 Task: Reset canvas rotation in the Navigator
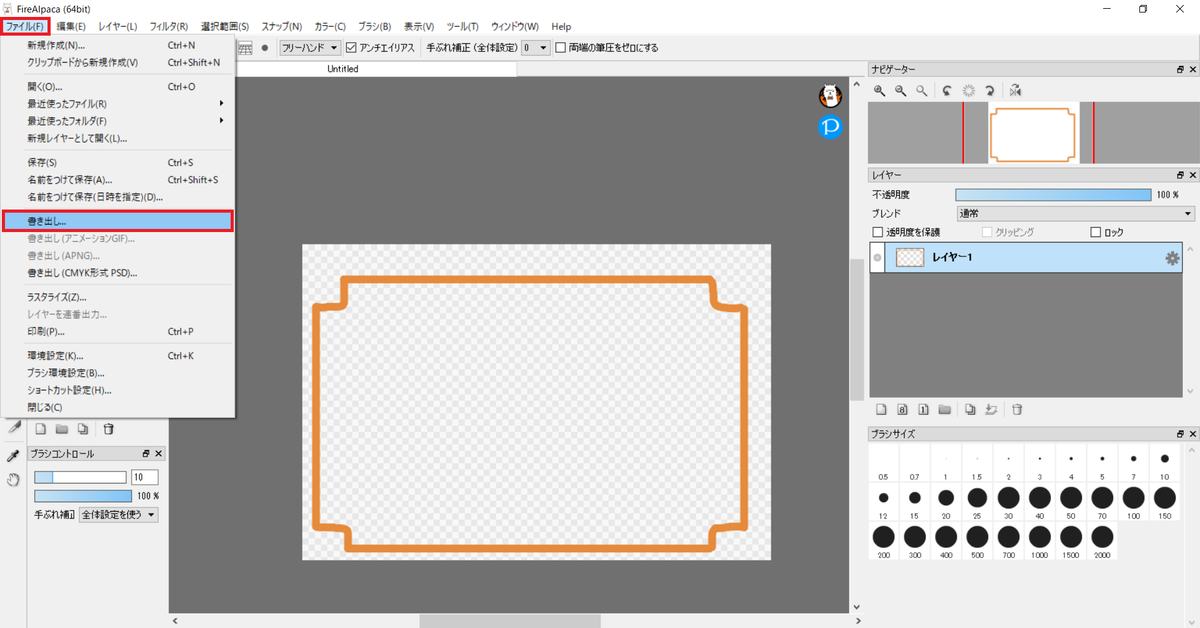968,90
